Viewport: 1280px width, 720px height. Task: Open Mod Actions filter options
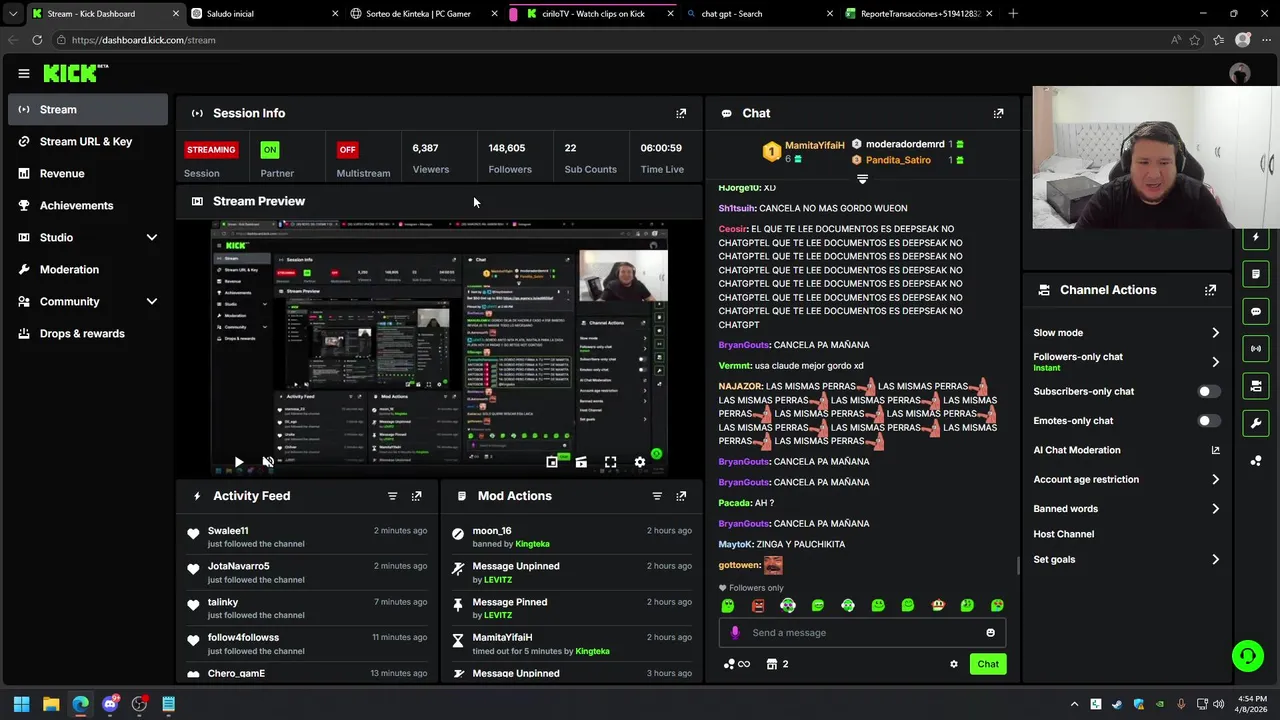click(657, 496)
